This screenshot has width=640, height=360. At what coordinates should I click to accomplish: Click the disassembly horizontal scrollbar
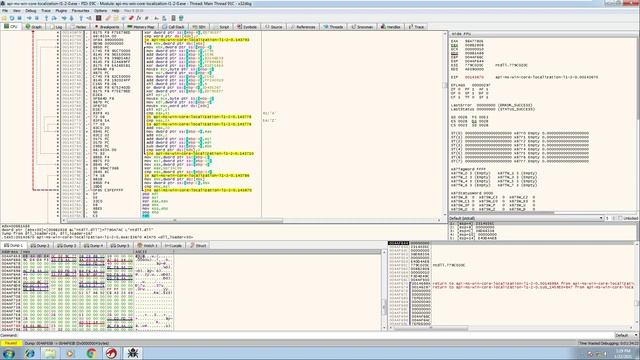click(251, 220)
